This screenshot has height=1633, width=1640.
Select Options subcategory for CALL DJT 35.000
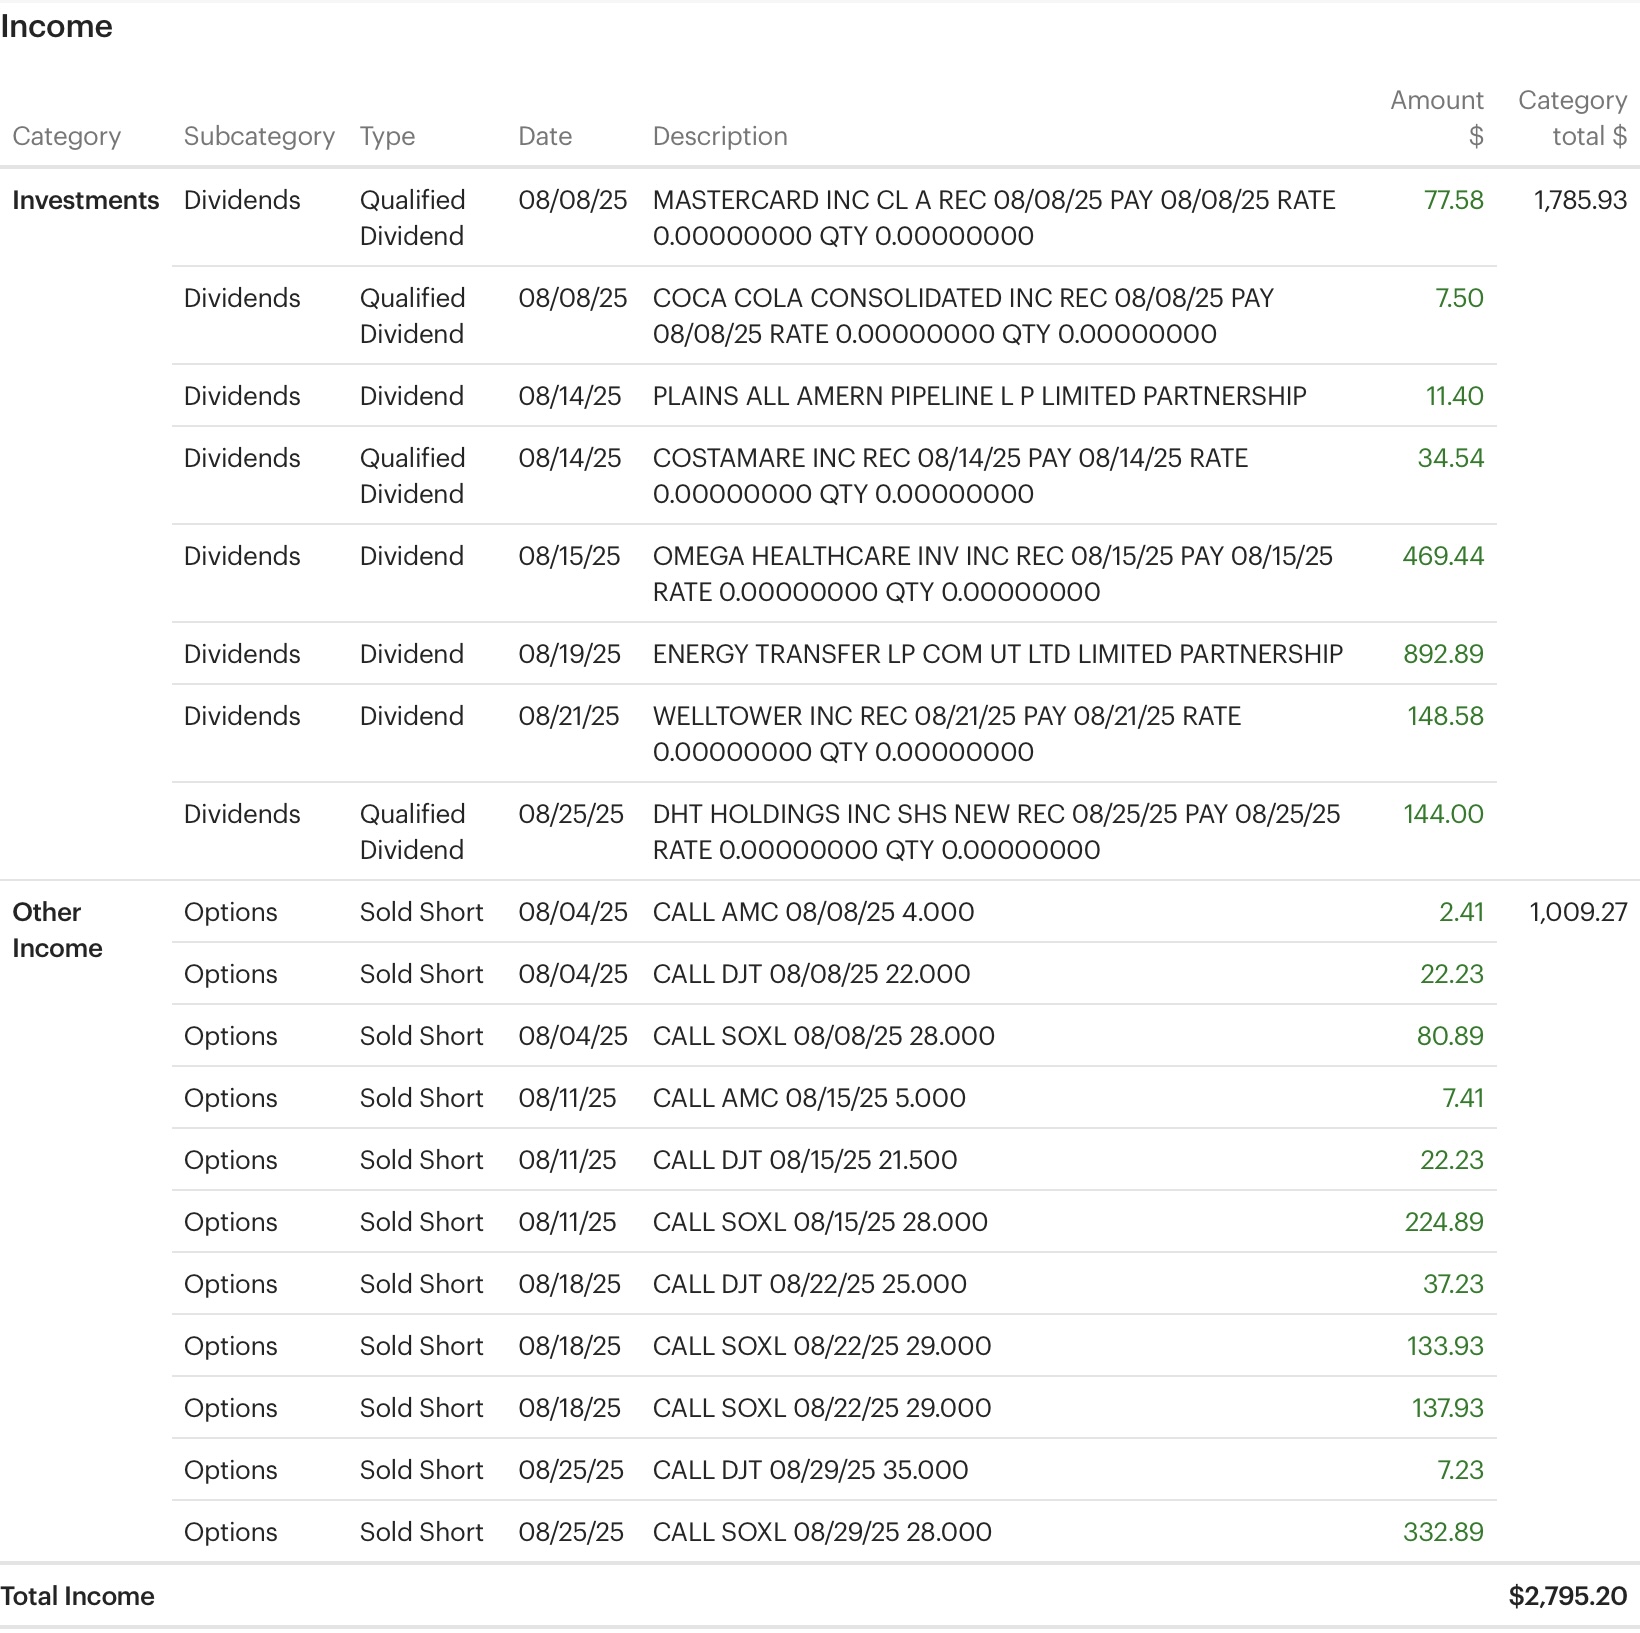231,1470
